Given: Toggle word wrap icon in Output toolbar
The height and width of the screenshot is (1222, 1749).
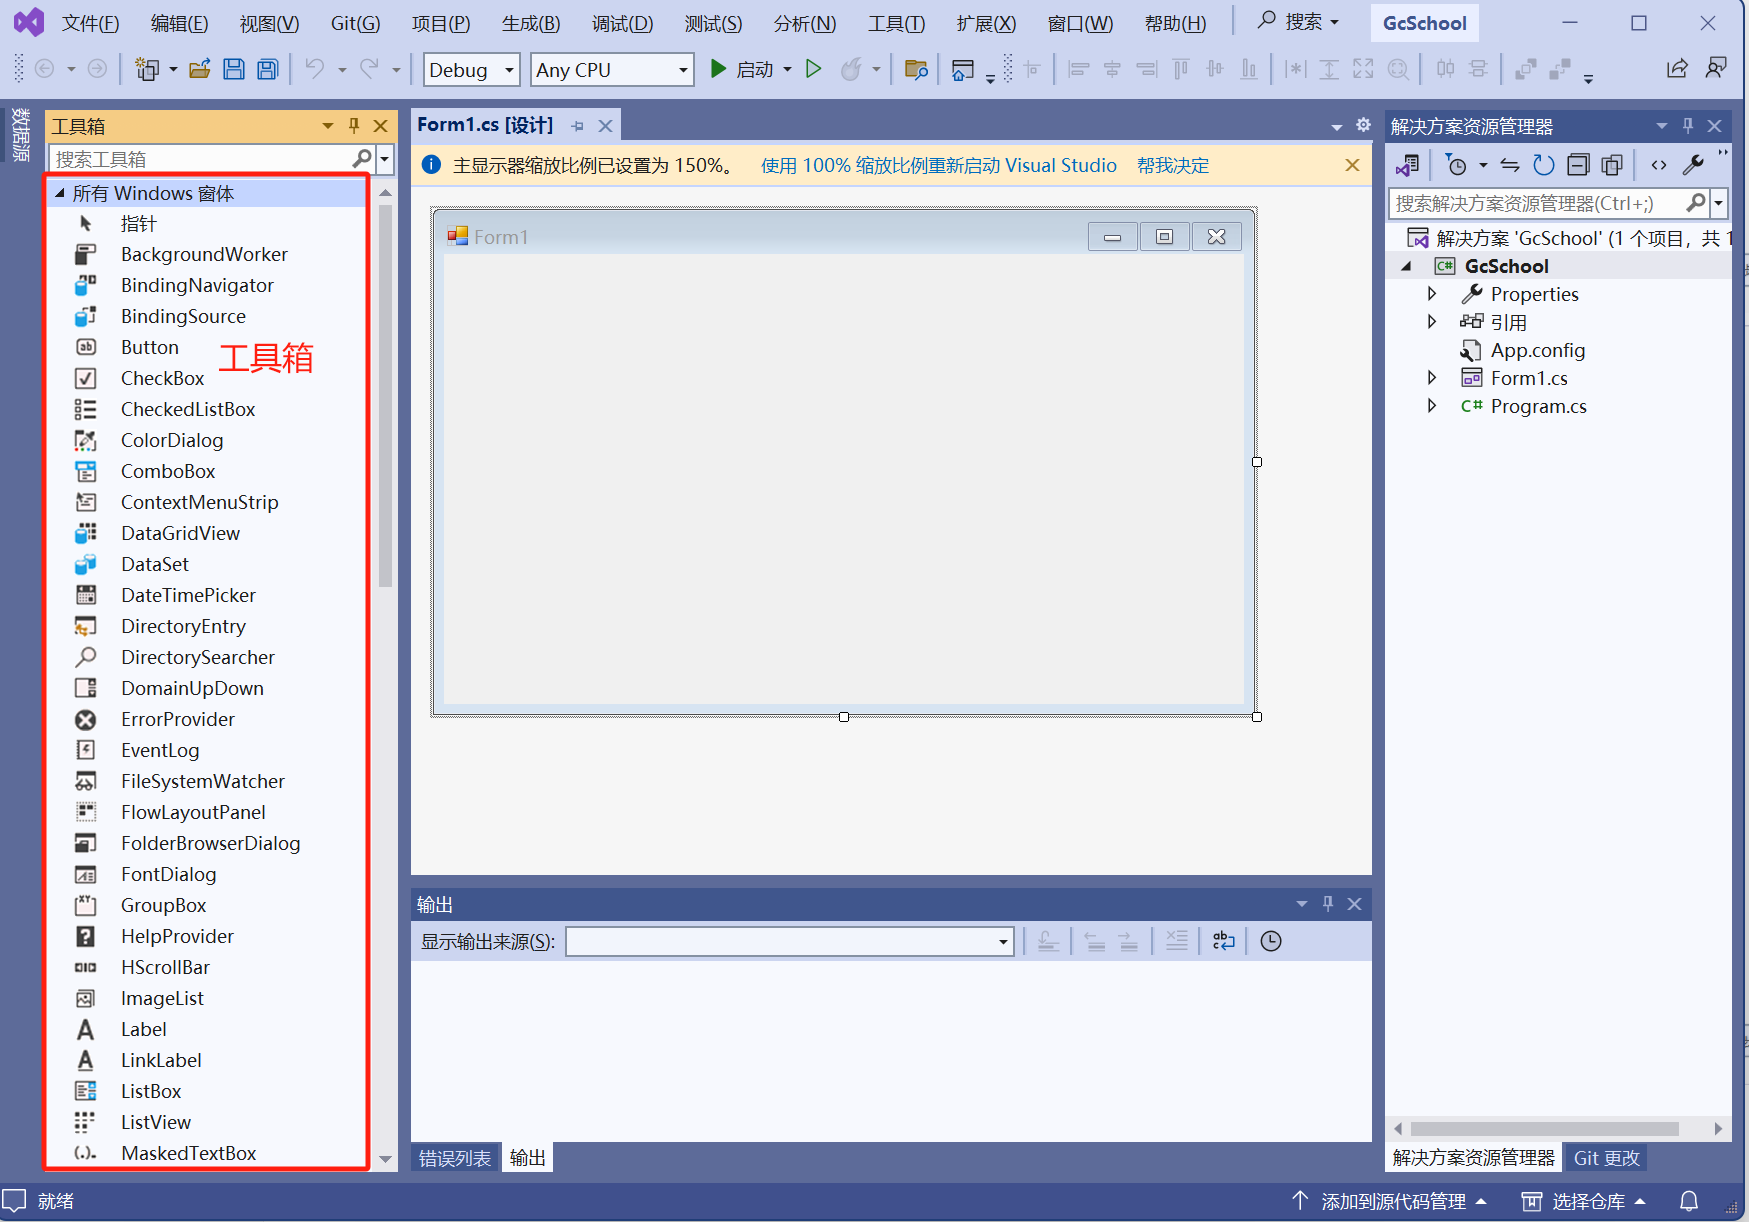Looking at the screenshot, I should [1223, 941].
